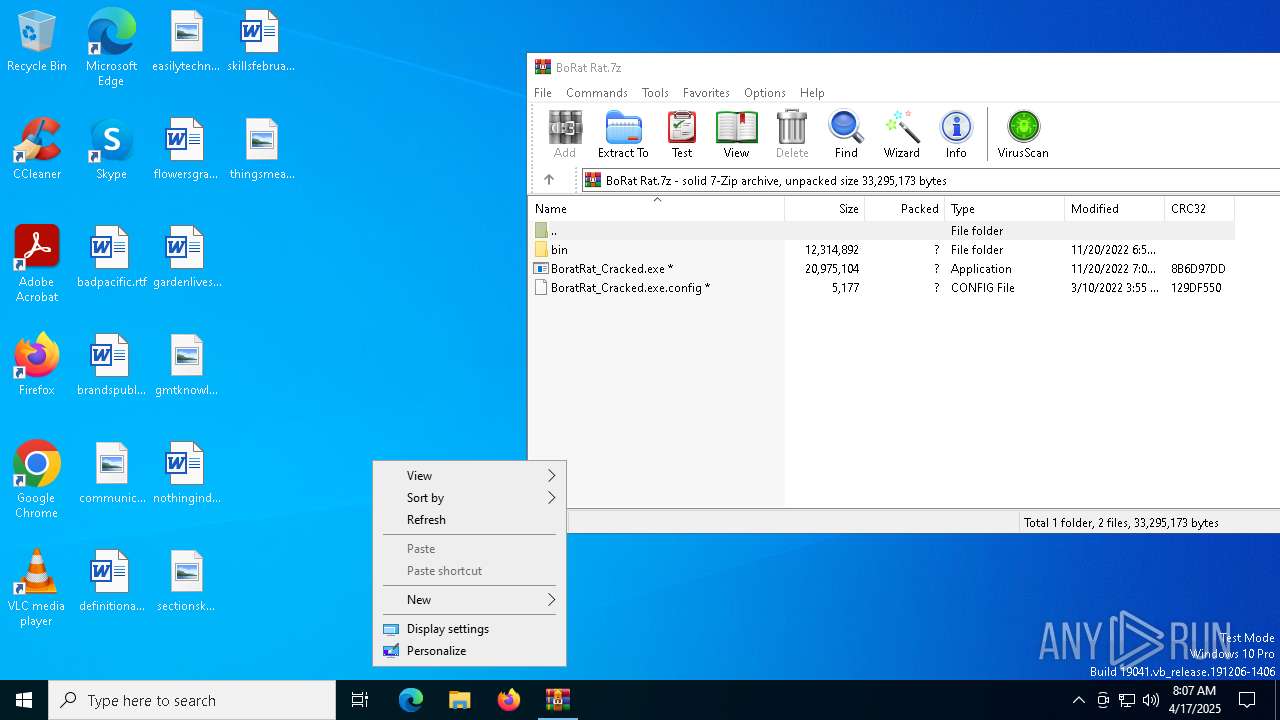The height and width of the screenshot is (720, 1280).
Task: Open the Help menu in WinRAR
Action: [812, 93]
